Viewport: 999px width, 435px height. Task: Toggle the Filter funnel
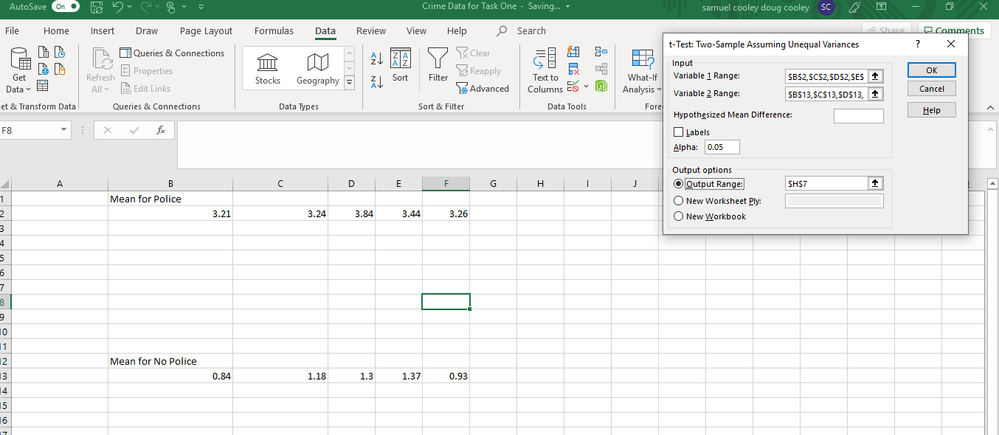pyautogui.click(x=438, y=65)
